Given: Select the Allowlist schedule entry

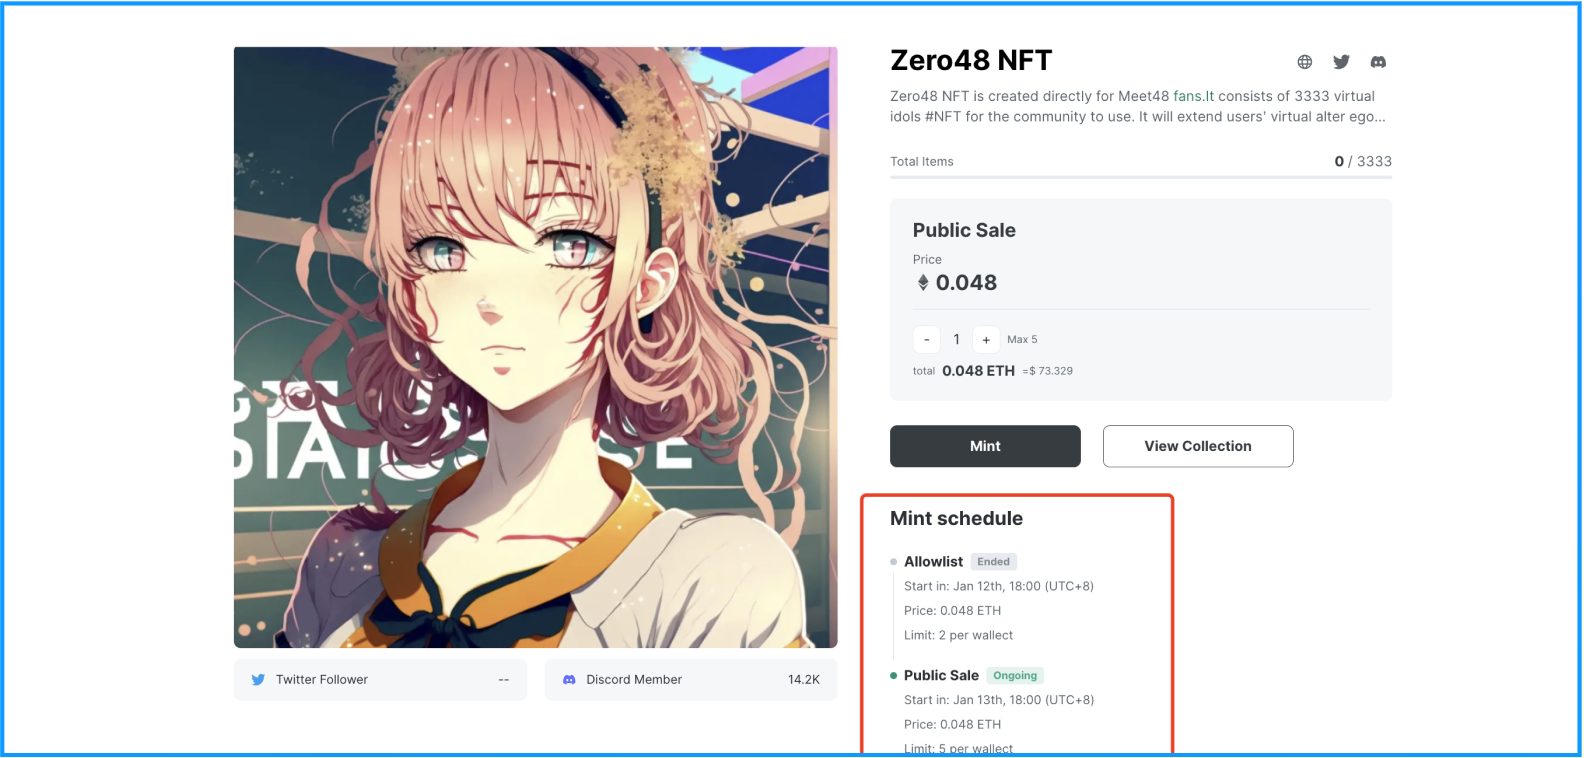Looking at the screenshot, I should 1000,598.
